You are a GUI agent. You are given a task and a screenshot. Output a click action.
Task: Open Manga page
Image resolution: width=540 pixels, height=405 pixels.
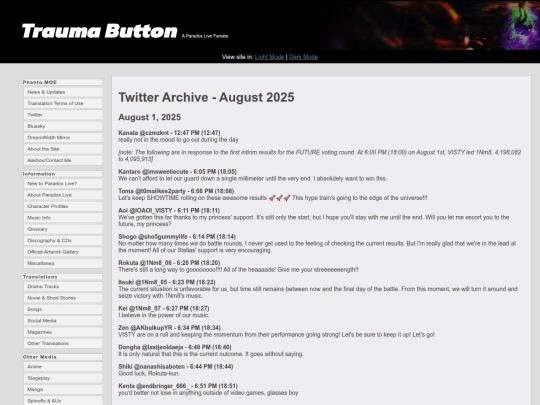click(63, 390)
